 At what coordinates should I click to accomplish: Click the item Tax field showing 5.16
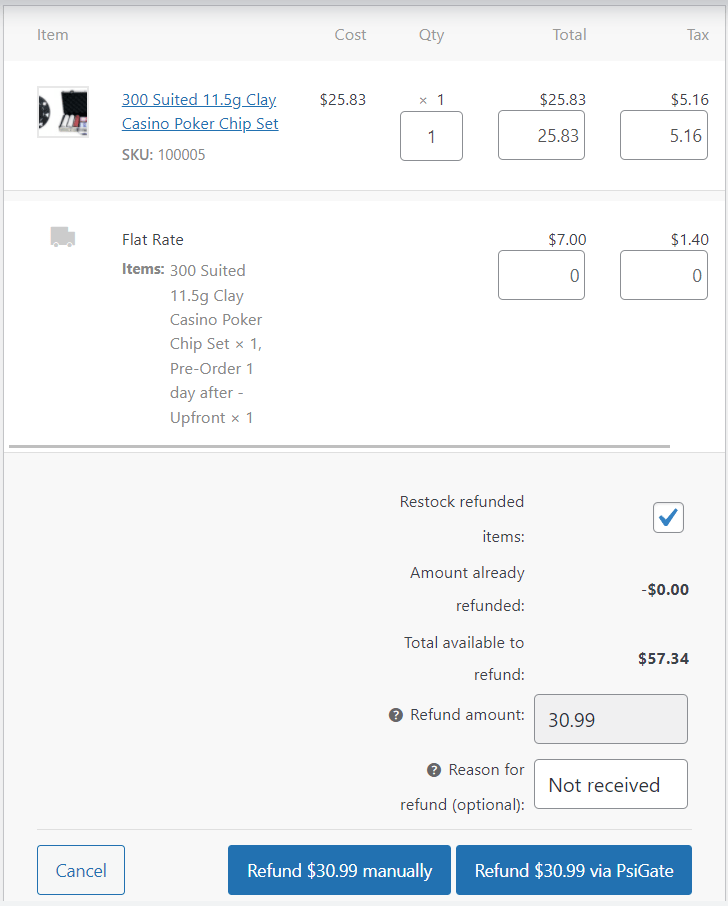point(663,134)
